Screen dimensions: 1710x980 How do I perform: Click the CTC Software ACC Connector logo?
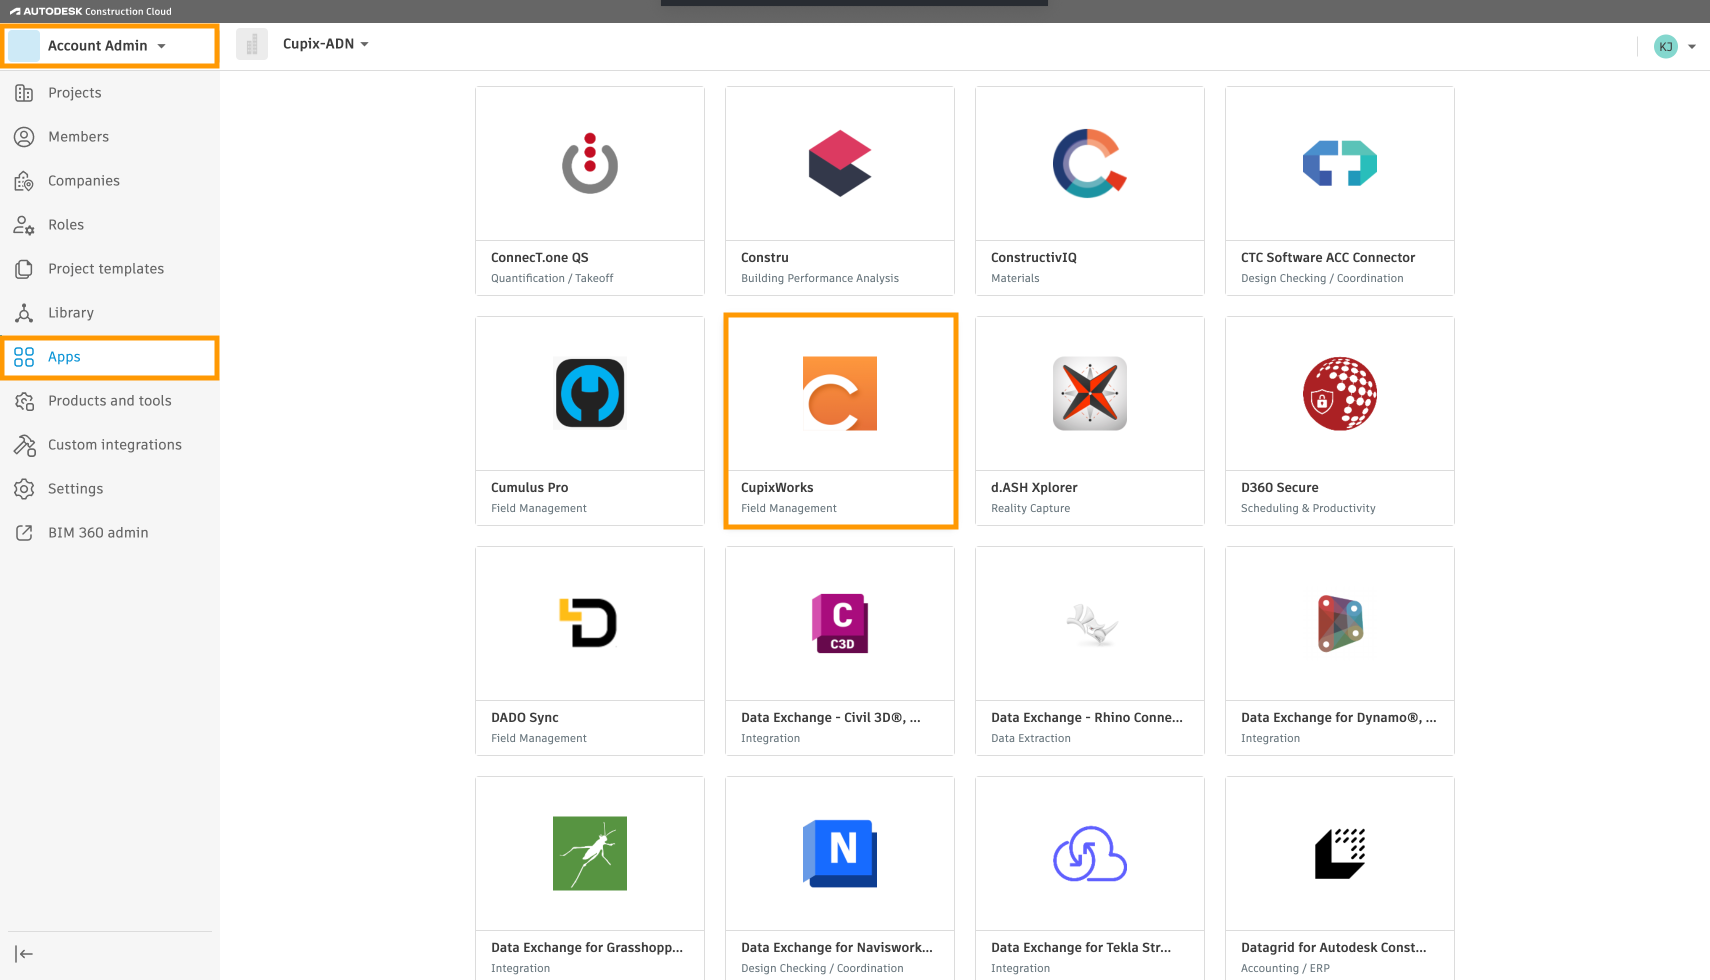click(1340, 164)
